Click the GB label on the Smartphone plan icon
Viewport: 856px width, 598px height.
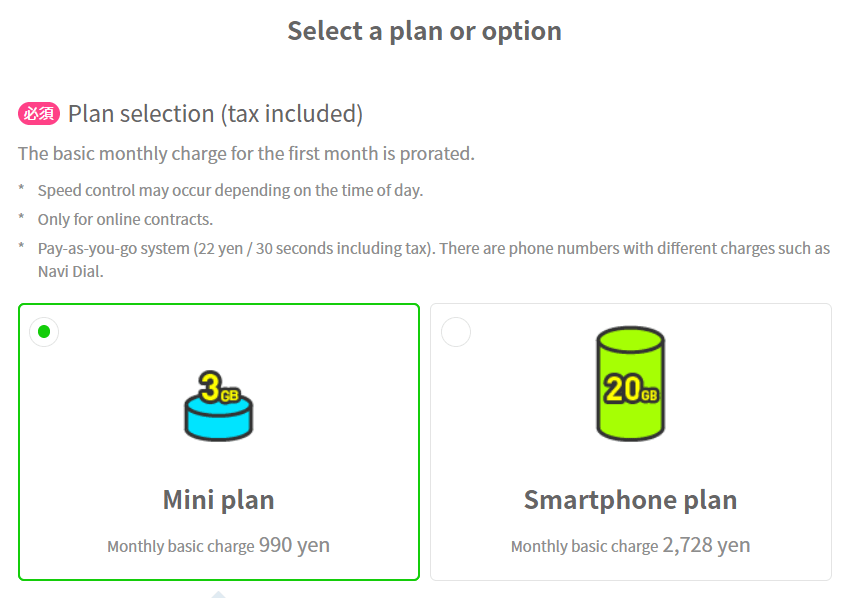(651, 394)
